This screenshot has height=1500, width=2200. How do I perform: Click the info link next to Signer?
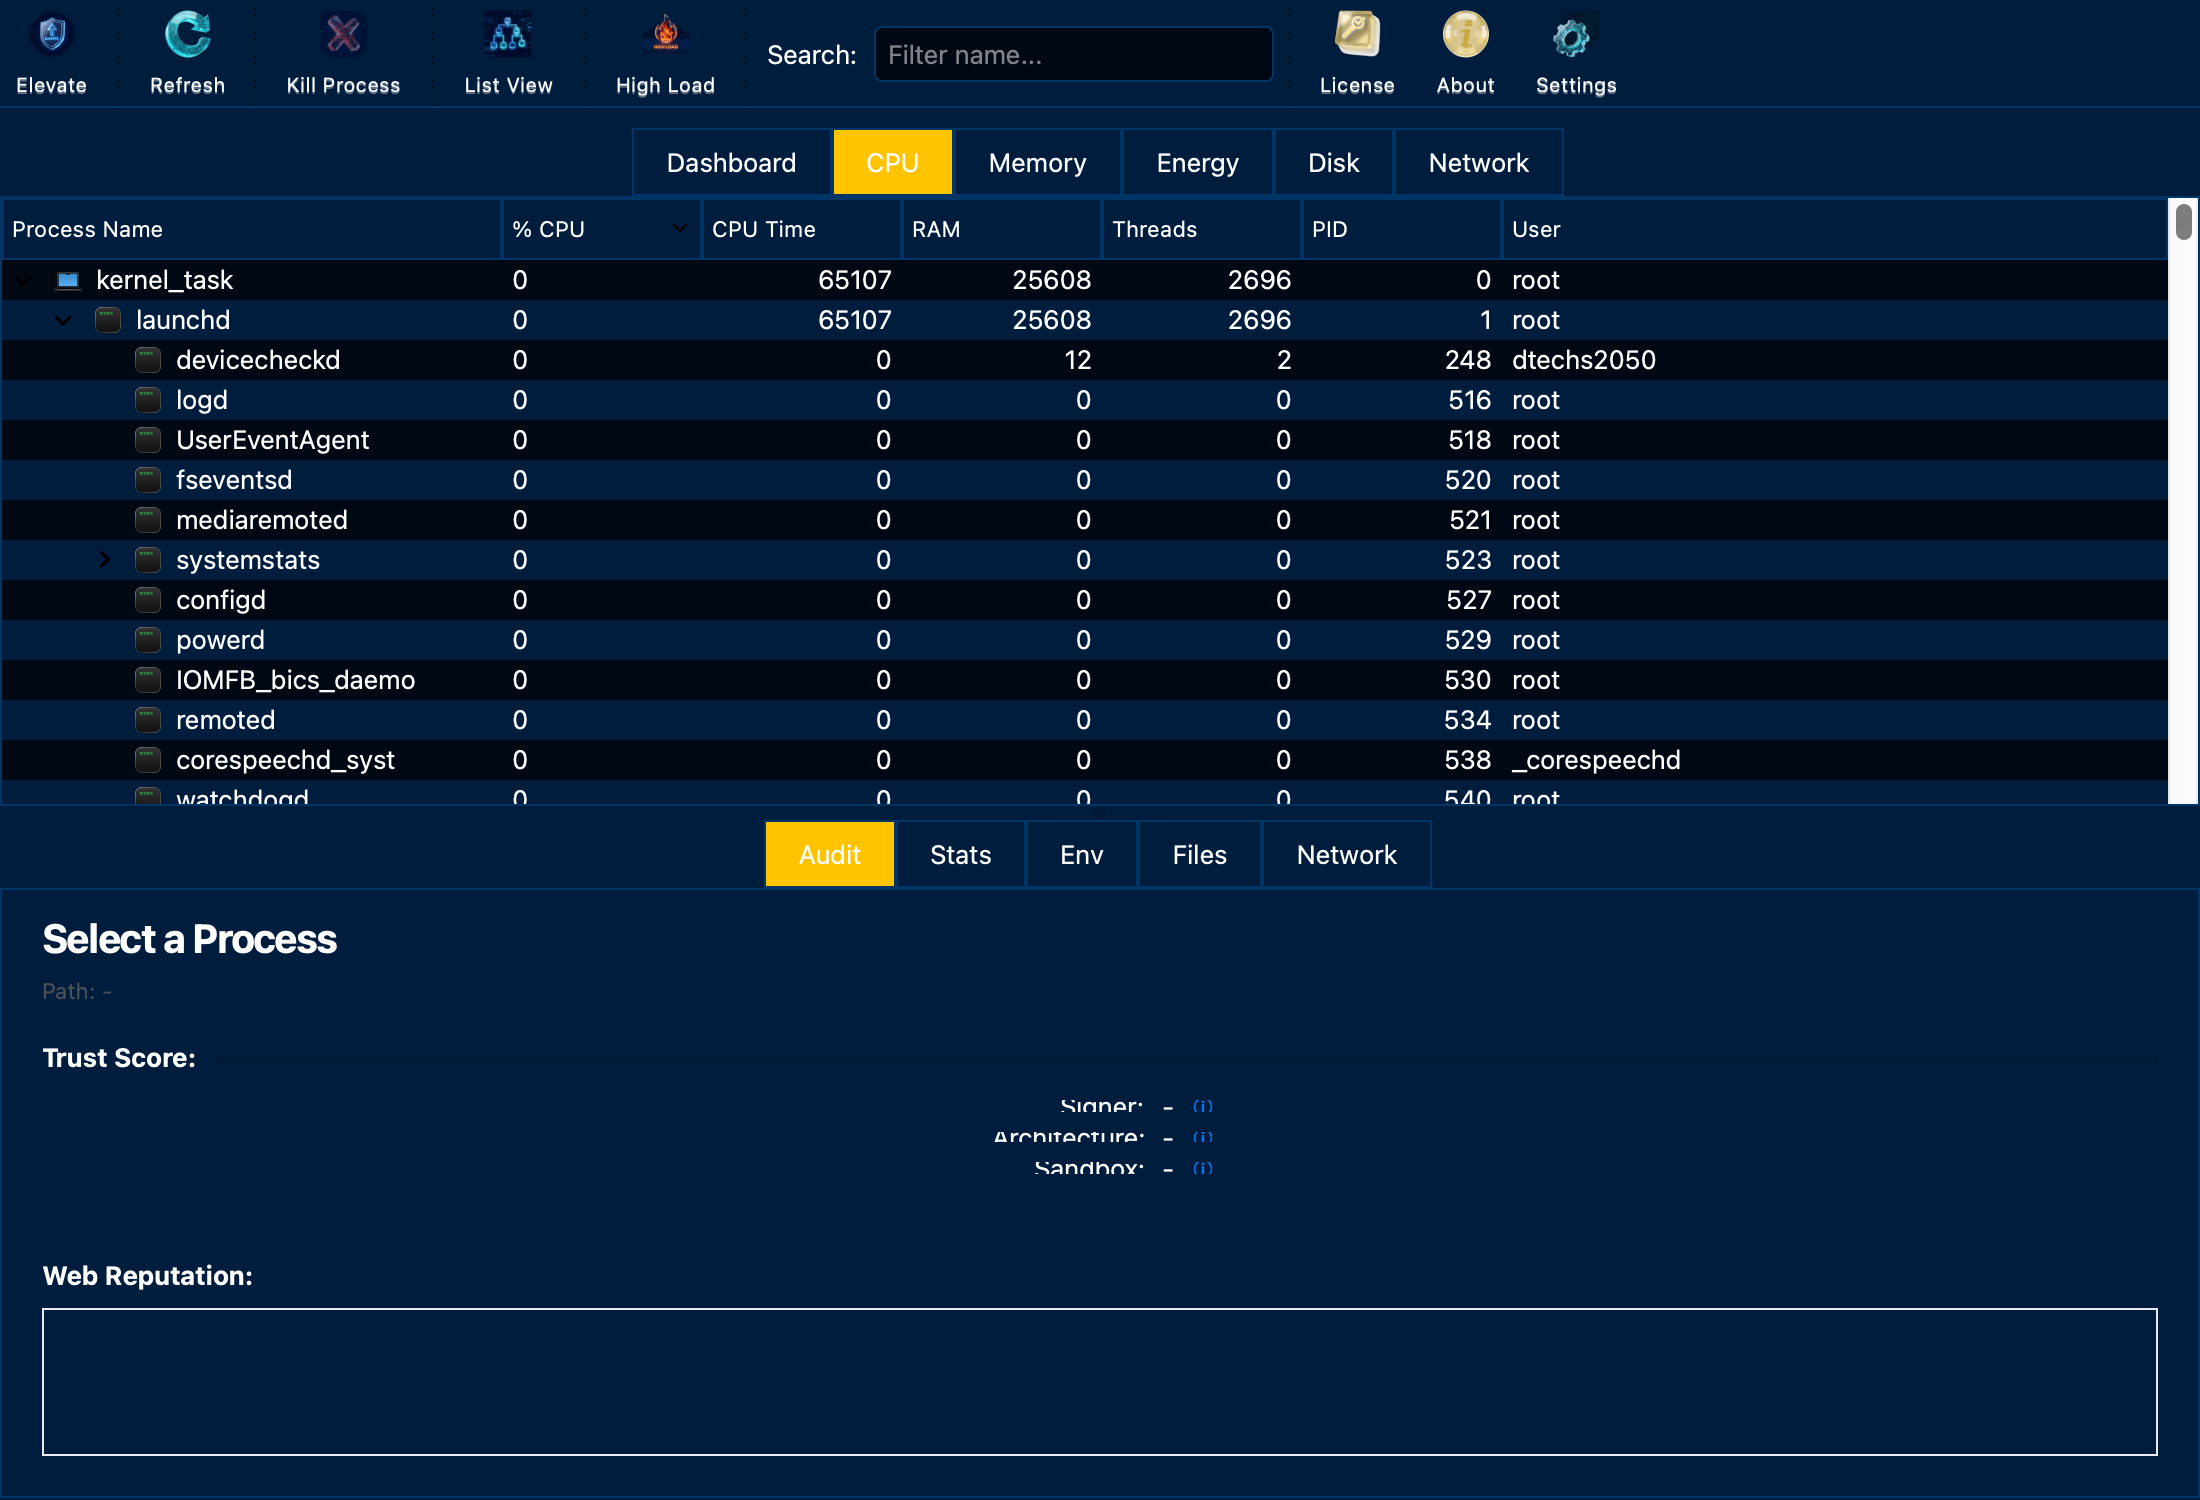[1202, 1106]
